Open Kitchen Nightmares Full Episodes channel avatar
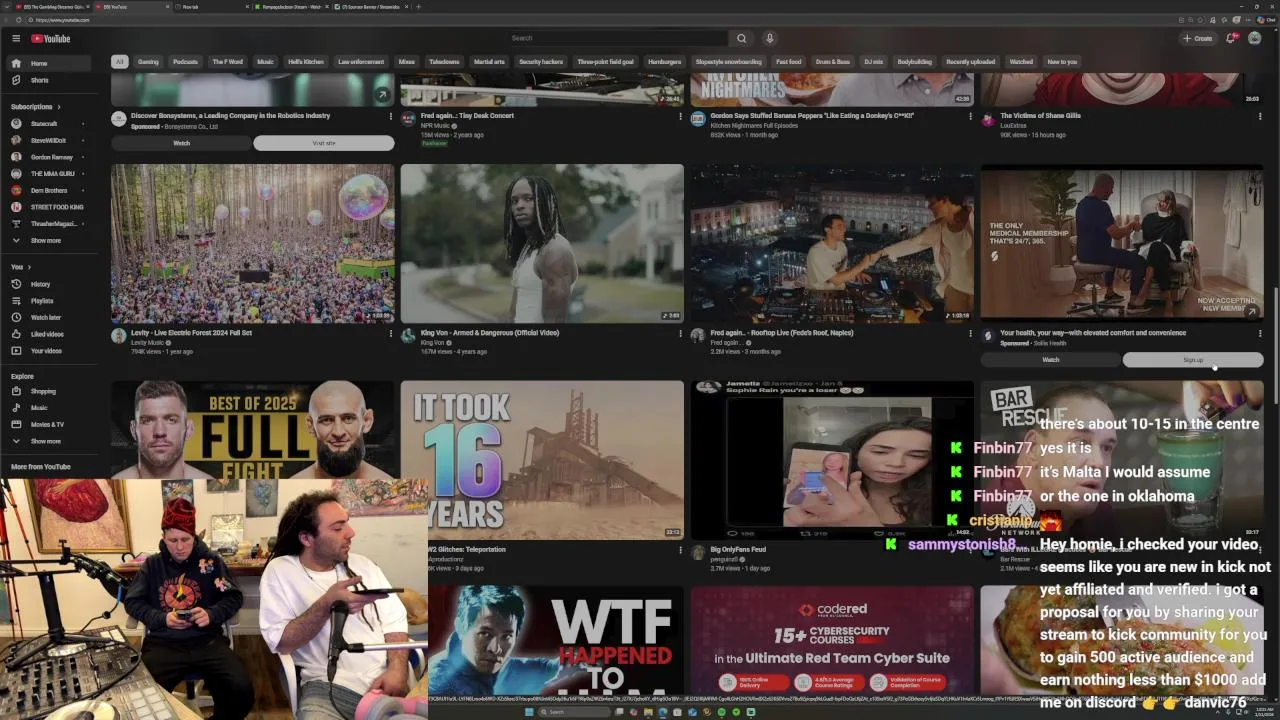Screen dimensions: 1280x720 pos(698,119)
